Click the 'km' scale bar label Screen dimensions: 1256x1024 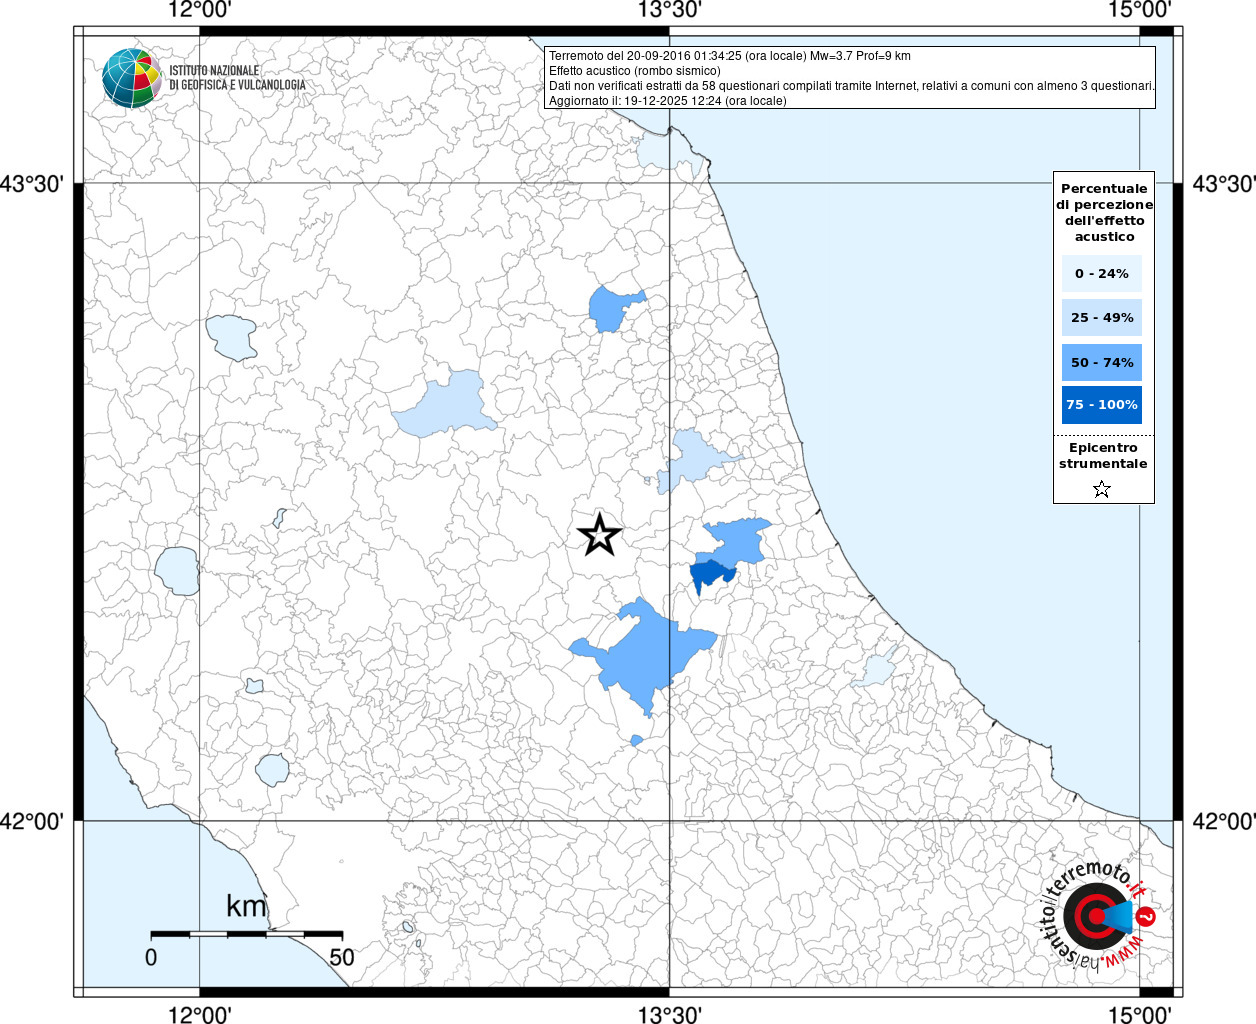[246, 906]
